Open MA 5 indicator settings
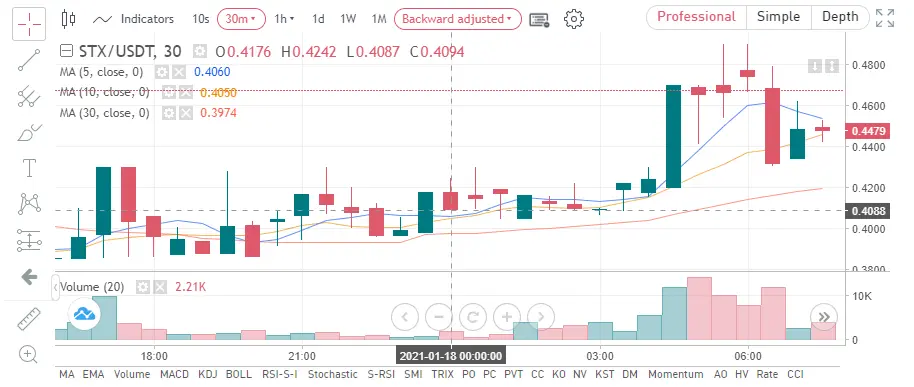Viewport: 914px width, 387px height. (x=161, y=72)
